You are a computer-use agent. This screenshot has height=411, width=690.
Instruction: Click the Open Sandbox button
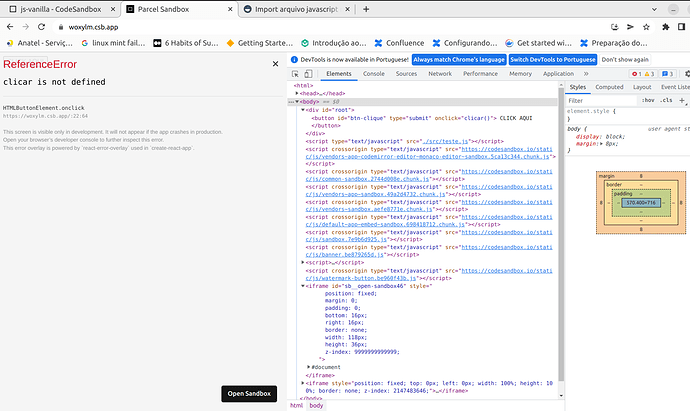tap(249, 393)
